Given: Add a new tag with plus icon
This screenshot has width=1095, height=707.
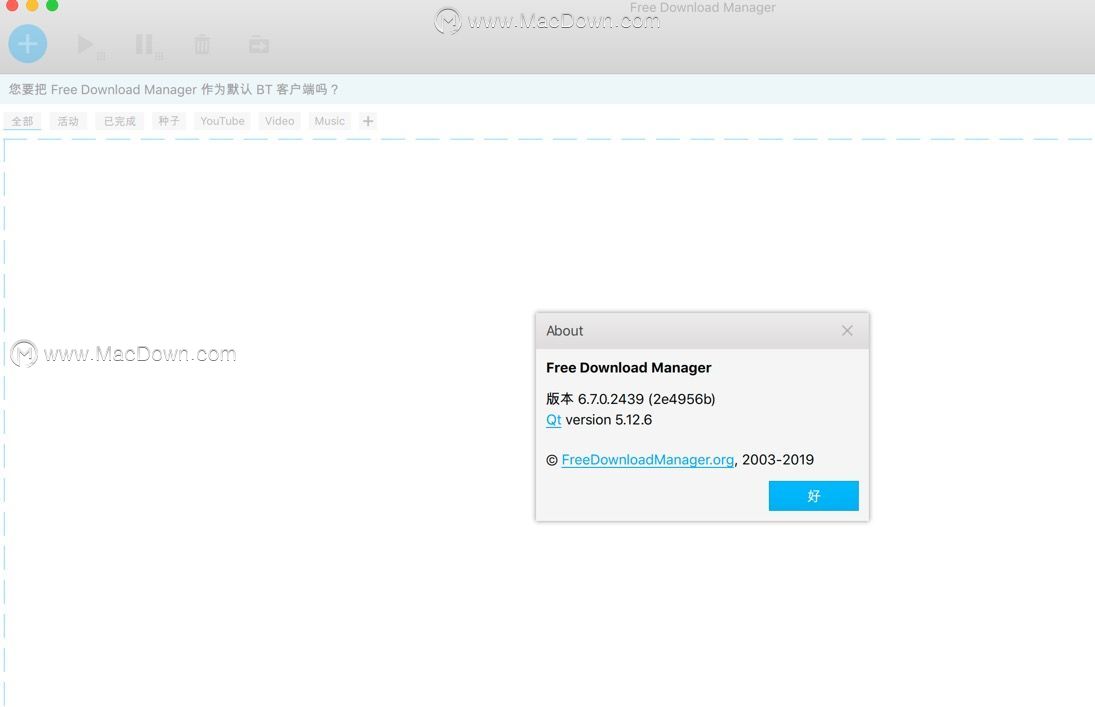Looking at the screenshot, I should [x=368, y=121].
